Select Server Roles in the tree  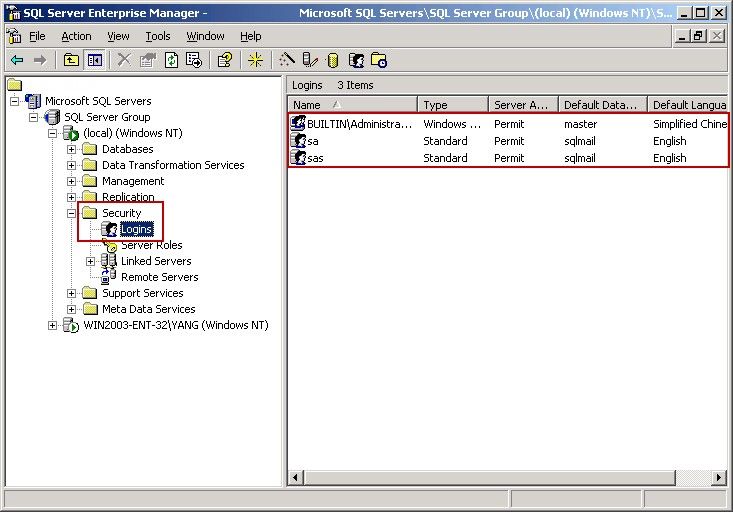151,245
